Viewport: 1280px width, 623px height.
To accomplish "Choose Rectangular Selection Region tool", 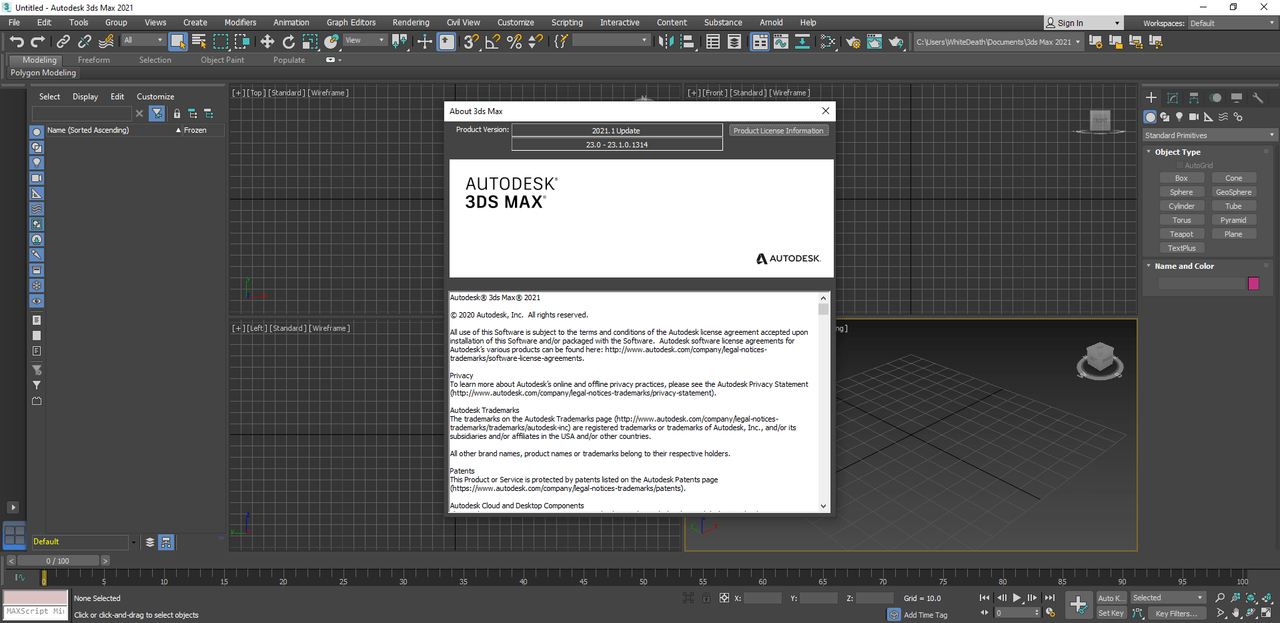I will click(x=220, y=41).
